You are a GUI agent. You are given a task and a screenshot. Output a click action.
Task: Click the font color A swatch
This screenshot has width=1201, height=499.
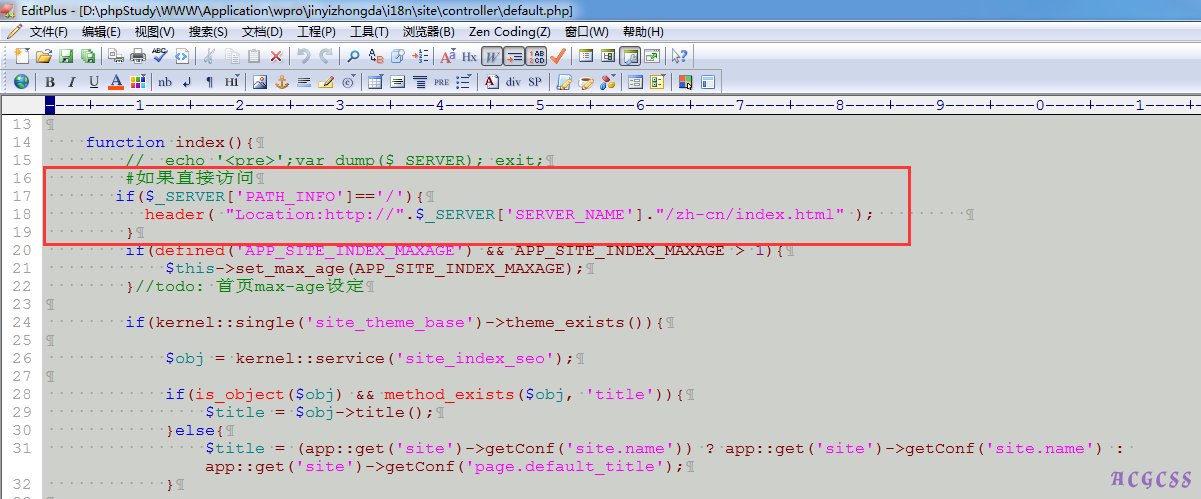pyautogui.click(x=116, y=82)
